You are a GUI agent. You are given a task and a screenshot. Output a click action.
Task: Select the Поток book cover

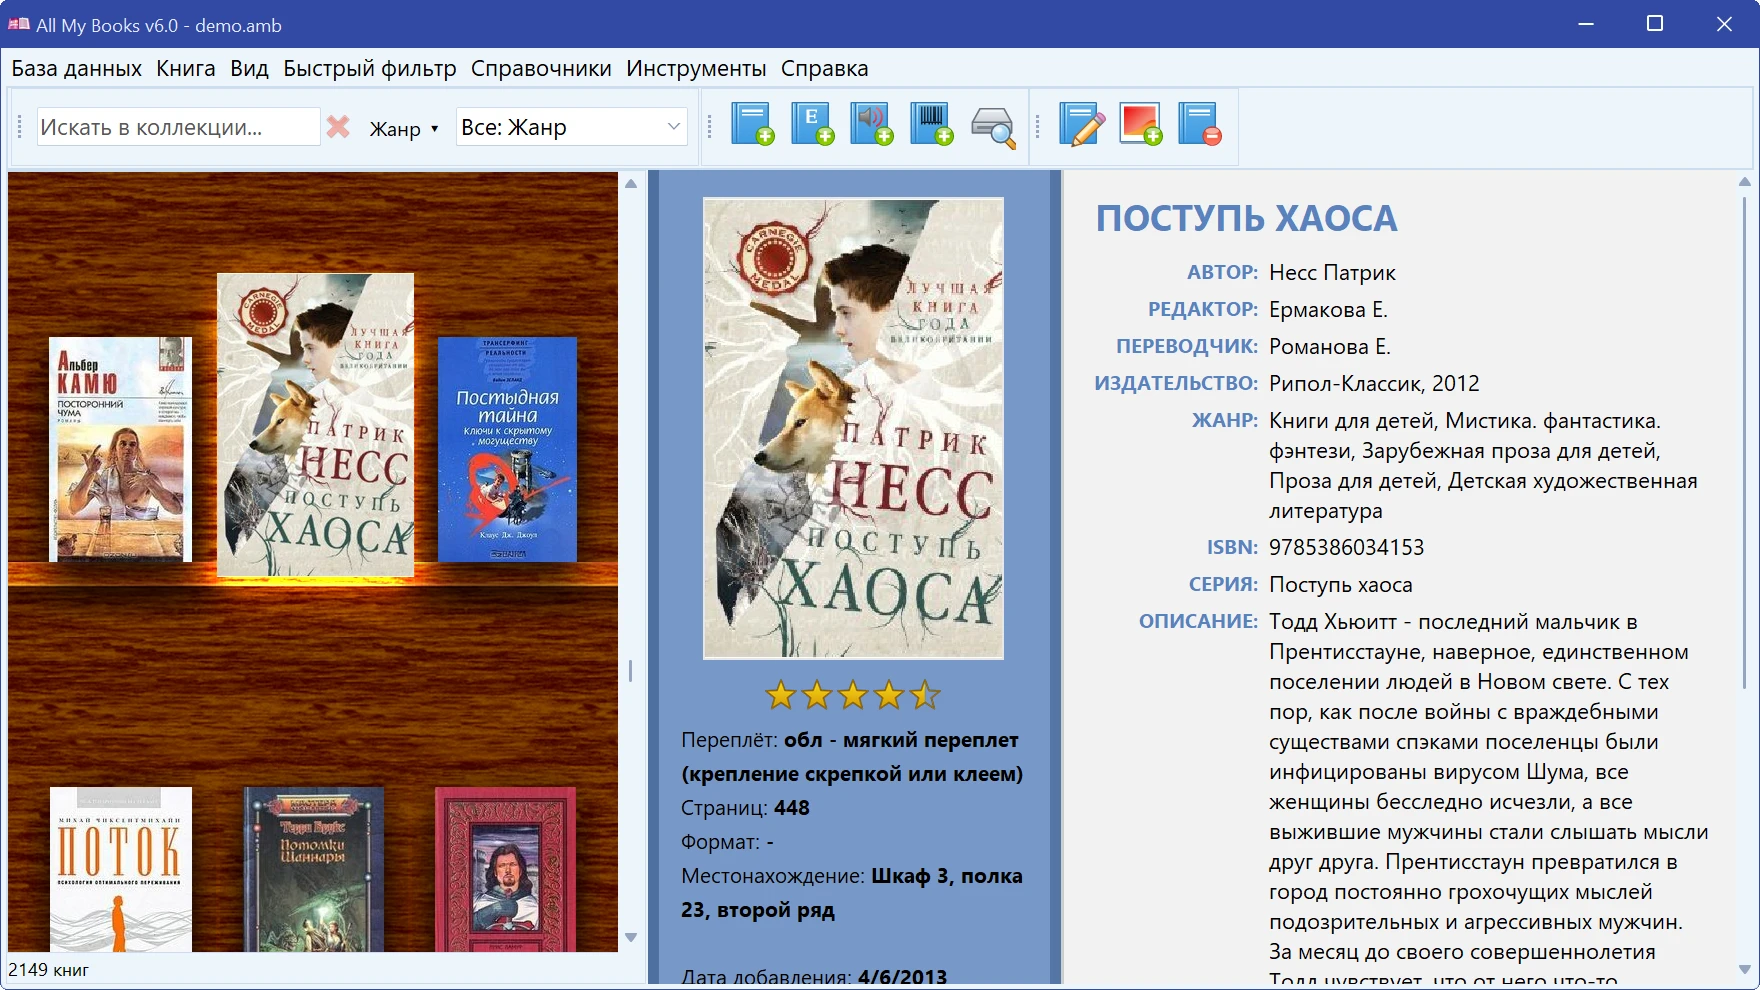tap(120, 868)
